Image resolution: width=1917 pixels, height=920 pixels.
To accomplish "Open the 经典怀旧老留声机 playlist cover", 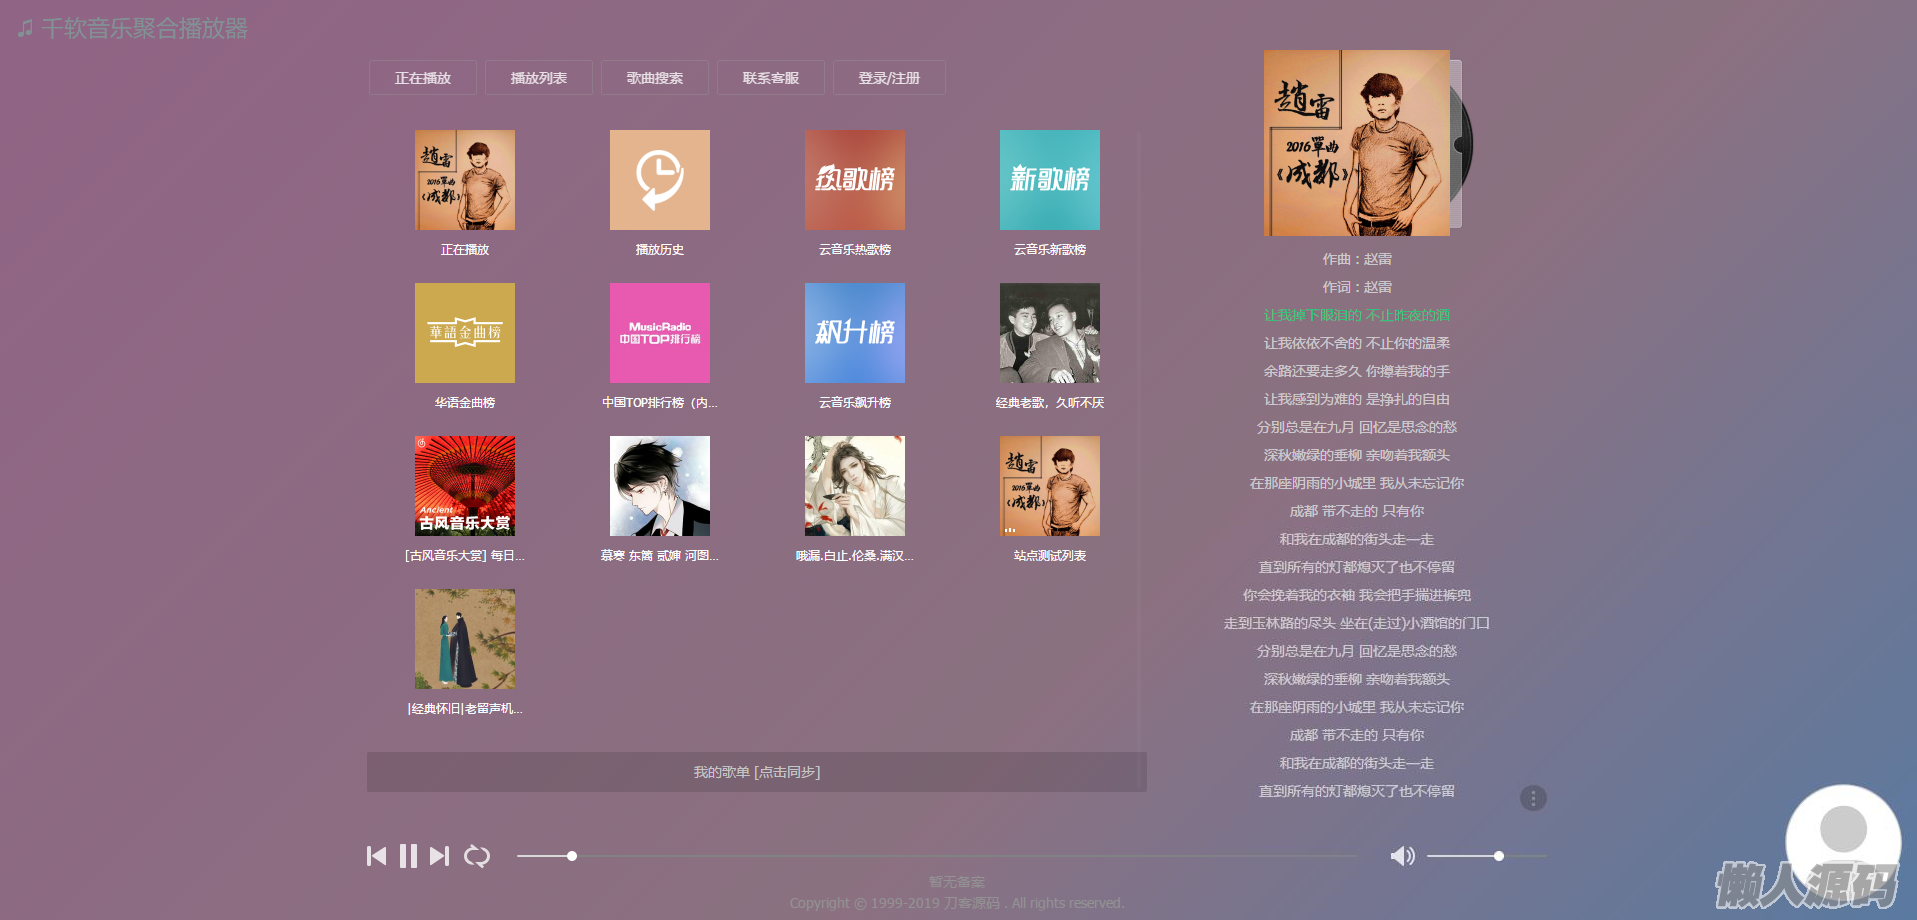I will [465, 639].
